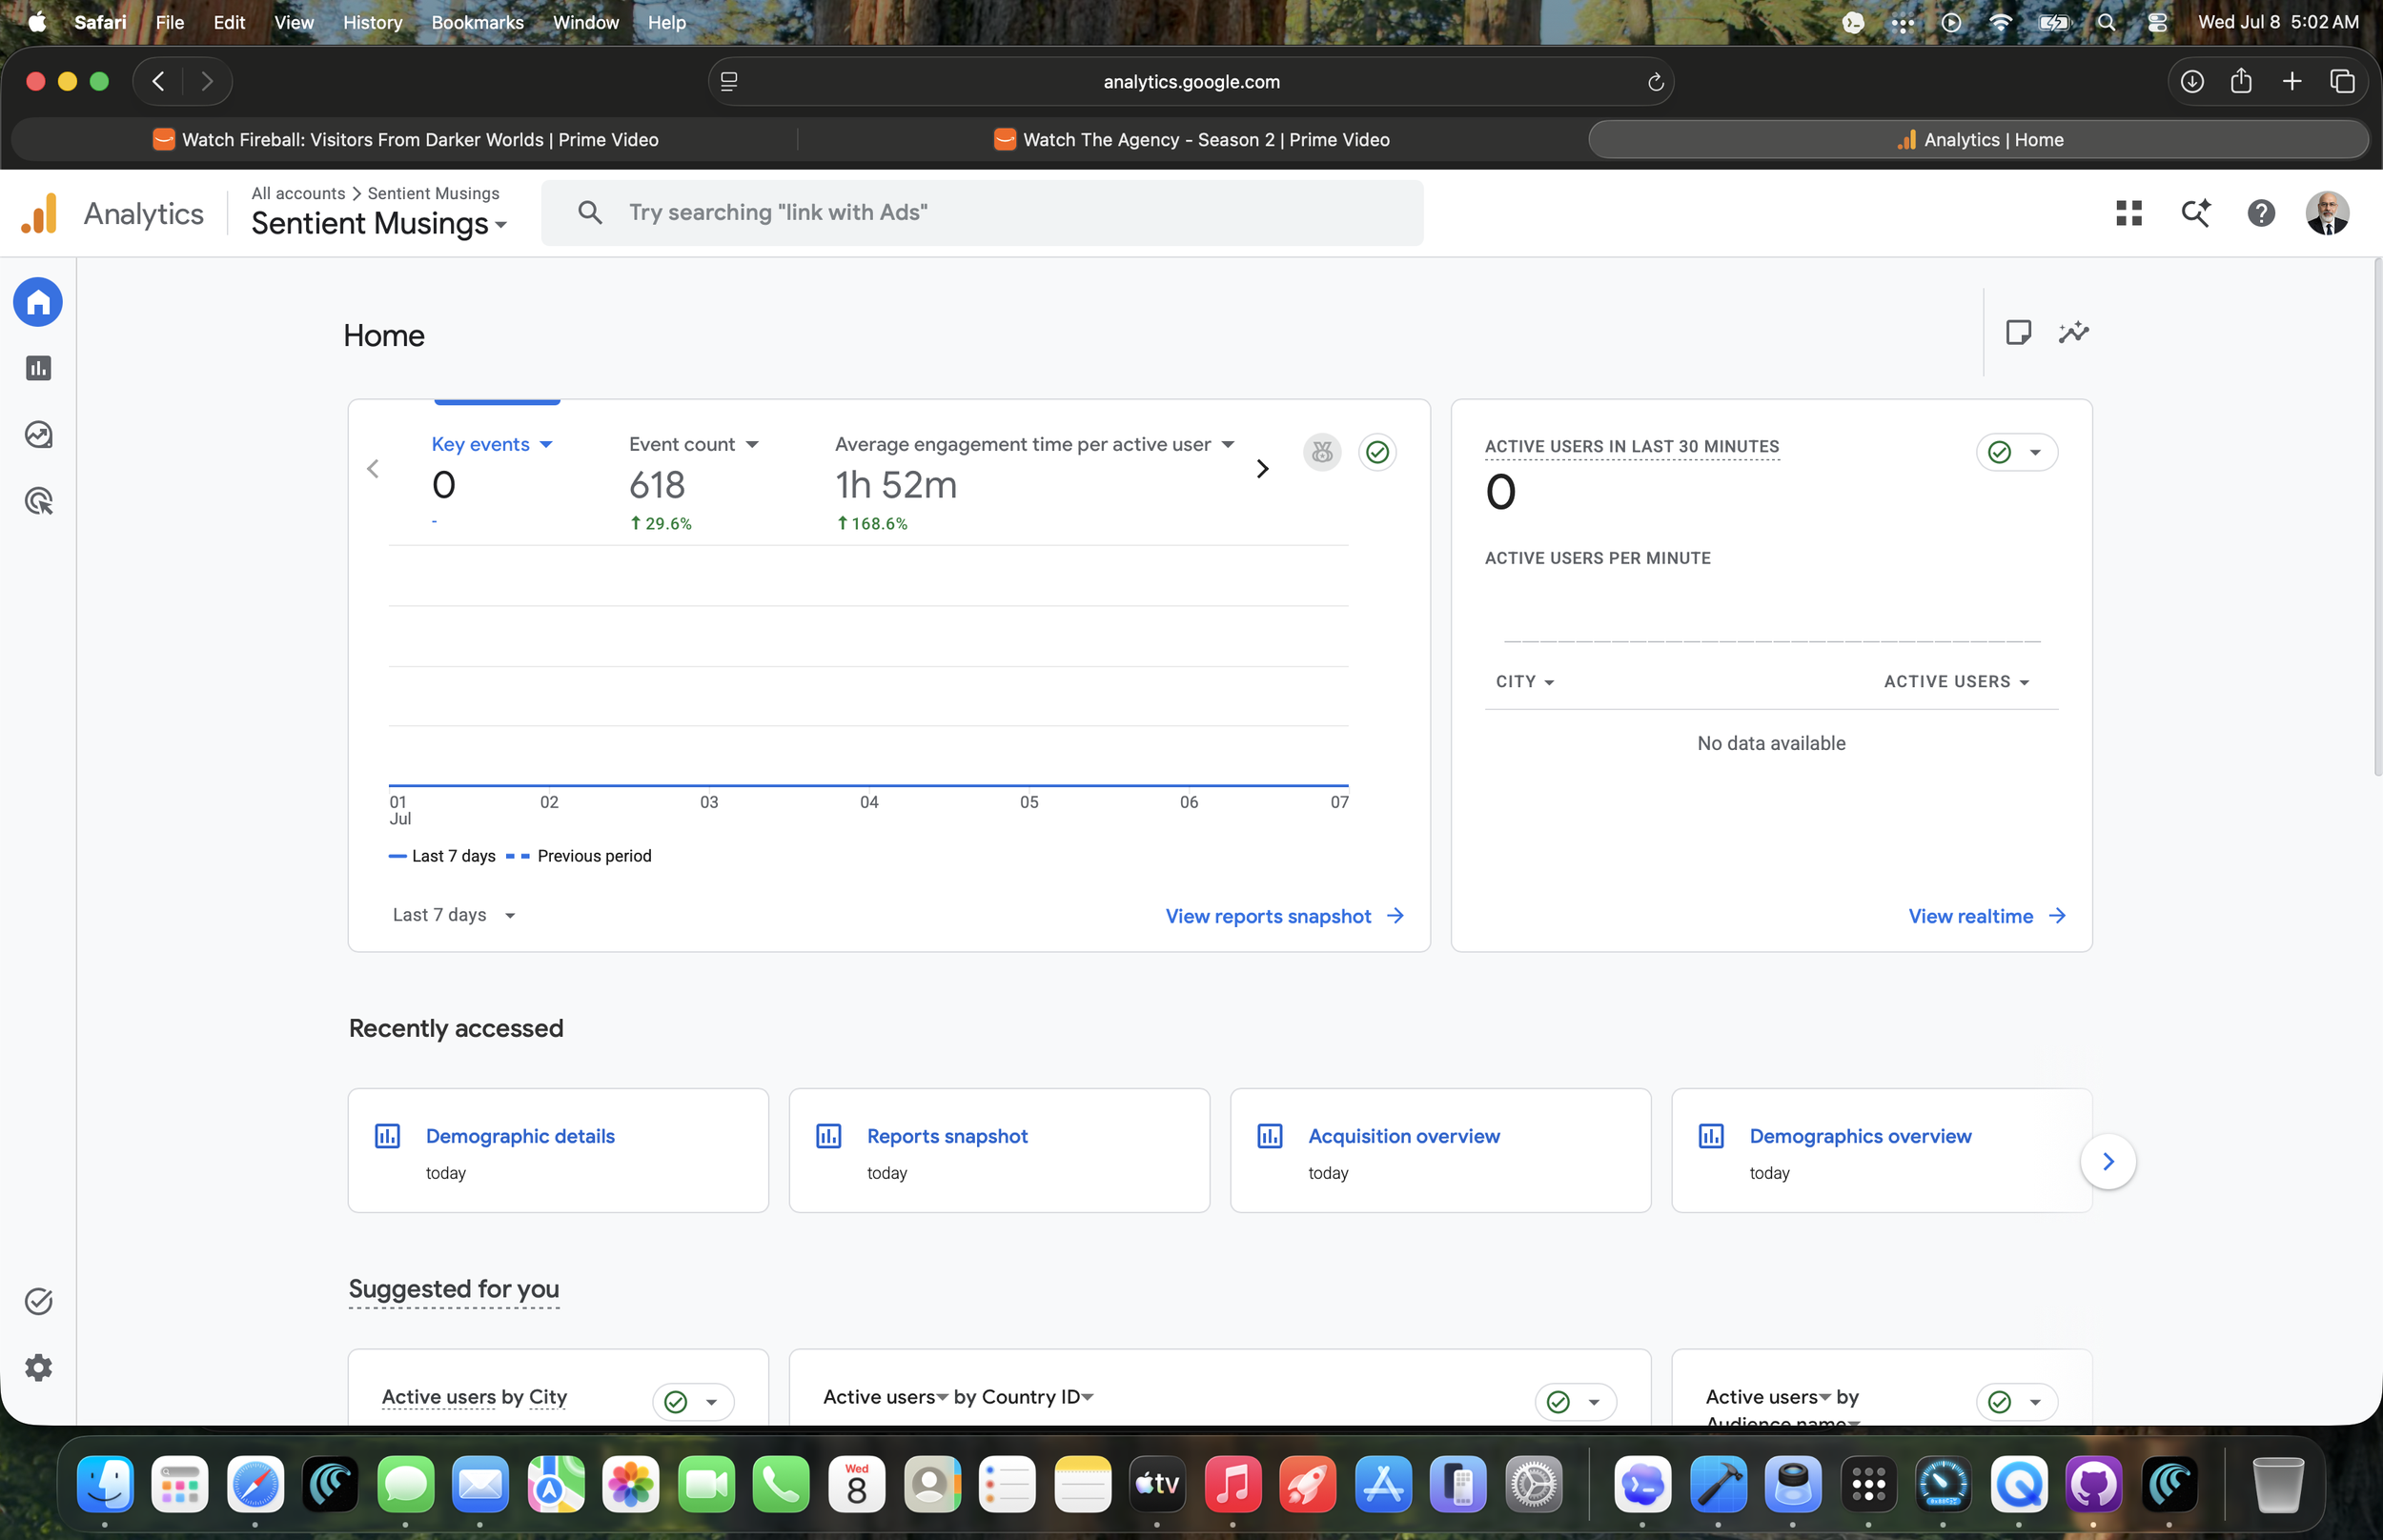The height and width of the screenshot is (1540, 2383).
Task: Open Finder from the Dock
Action: pos(105,1483)
